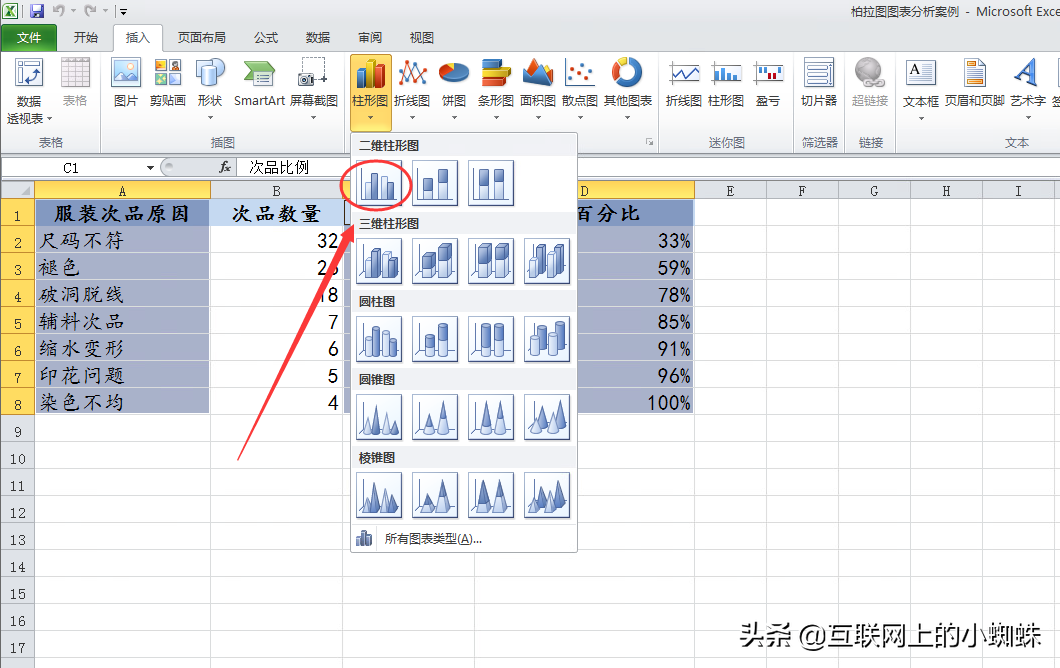The height and width of the screenshot is (668, 1060).
Task: Select cell with 褪色
Action: 122,268
